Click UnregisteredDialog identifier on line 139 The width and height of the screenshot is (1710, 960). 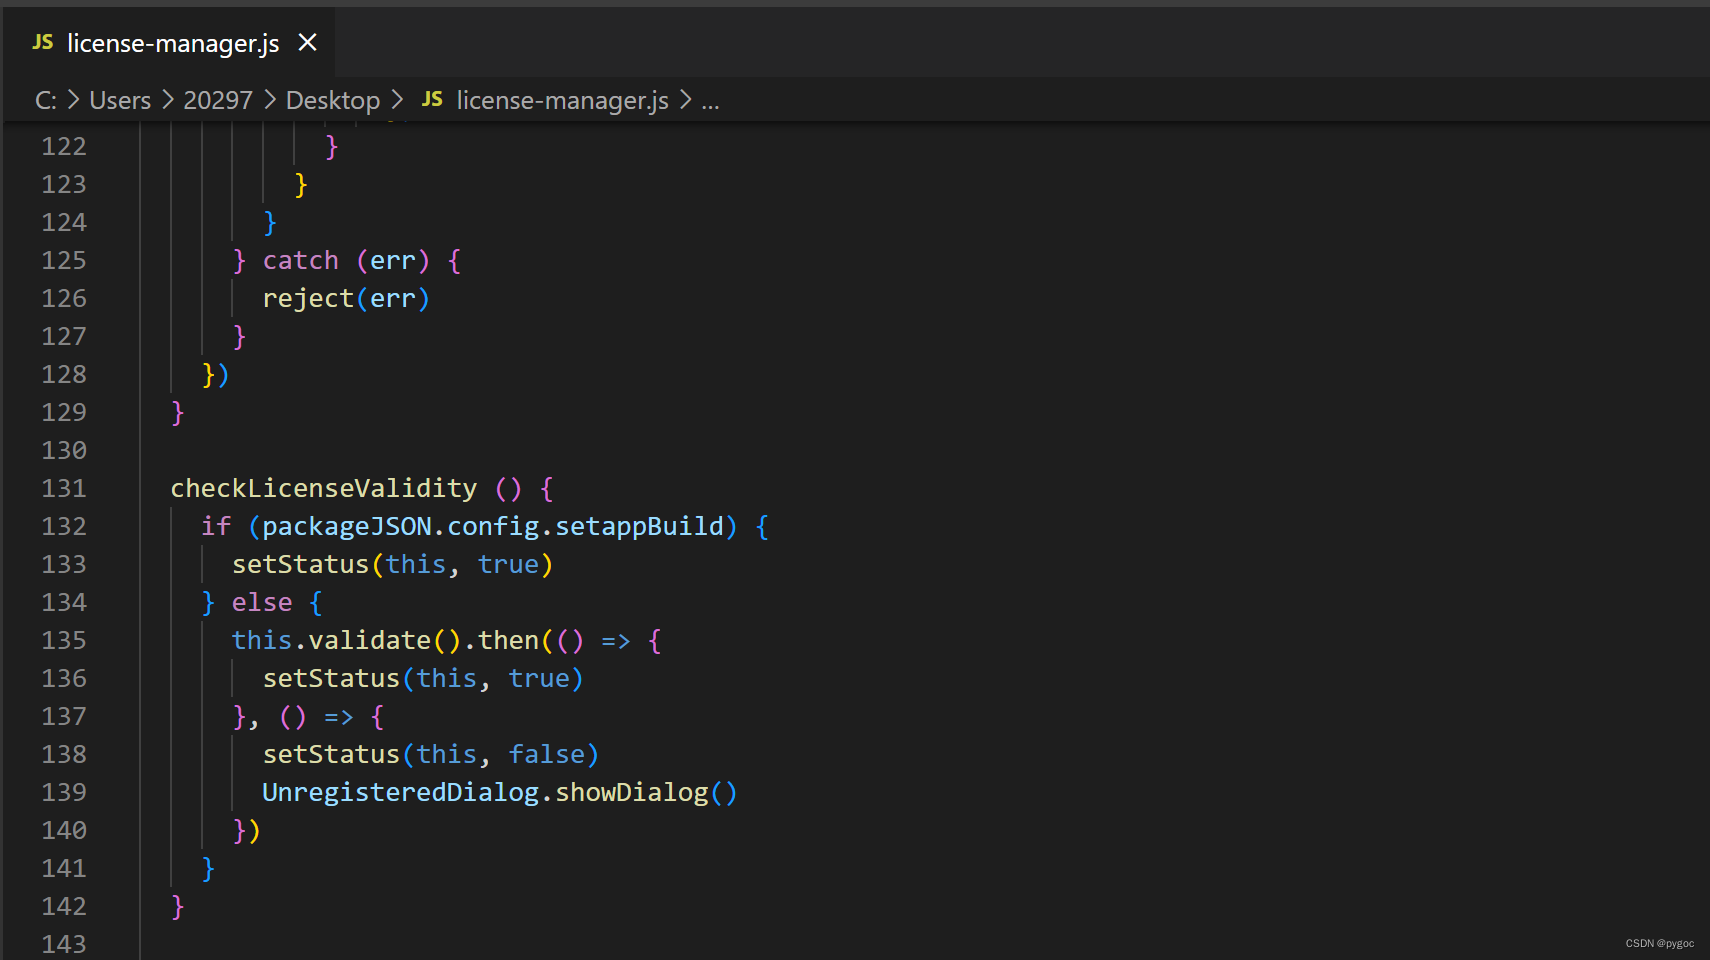tap(401, 792)
